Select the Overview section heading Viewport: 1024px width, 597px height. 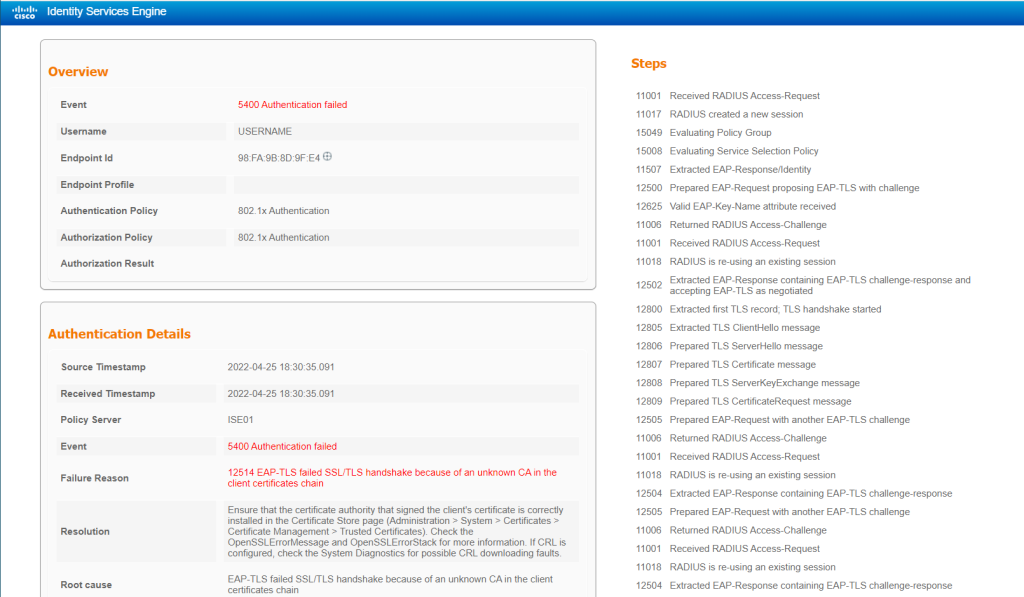pos(78,72)
